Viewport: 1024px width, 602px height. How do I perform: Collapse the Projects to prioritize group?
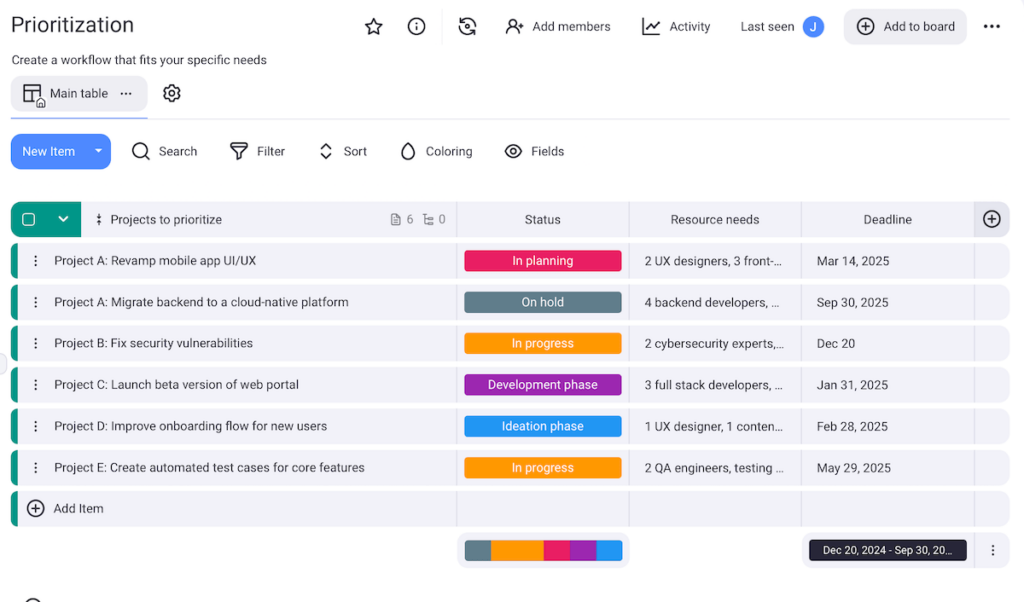pos(63,218)
